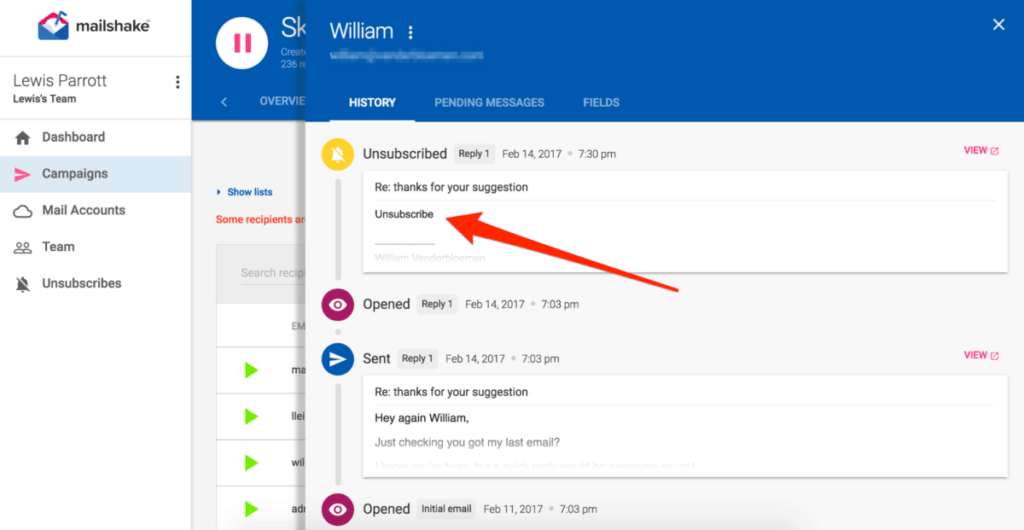This screenshot has height=530, width=1024.
Task: Click the Opened eye icon for Reply 1
Action: (338, 305)
